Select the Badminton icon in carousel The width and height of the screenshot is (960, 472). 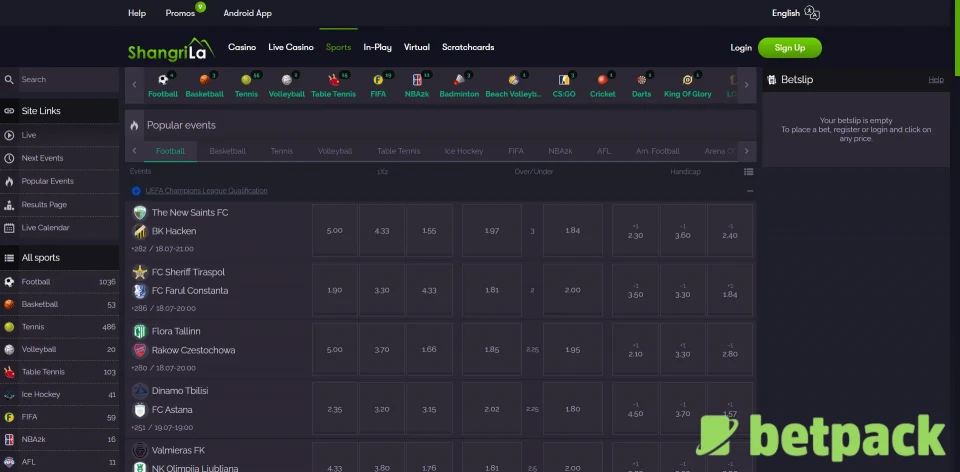click(x=459, y=80)
